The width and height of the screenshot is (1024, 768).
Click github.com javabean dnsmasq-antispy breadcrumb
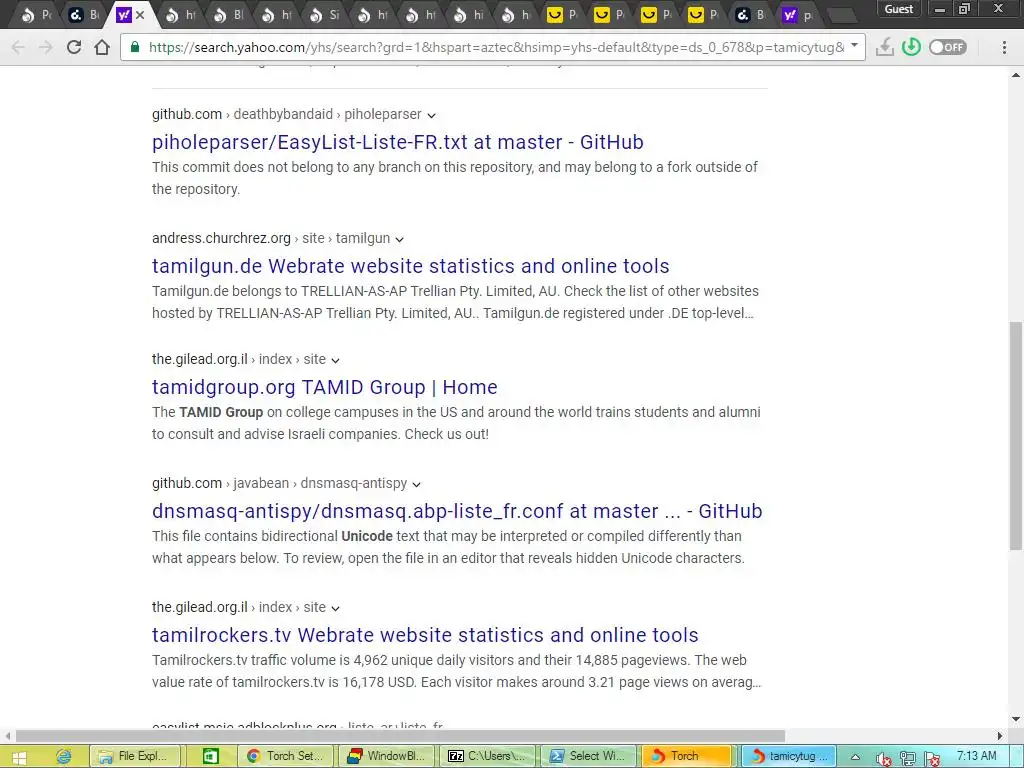[280, 483]
